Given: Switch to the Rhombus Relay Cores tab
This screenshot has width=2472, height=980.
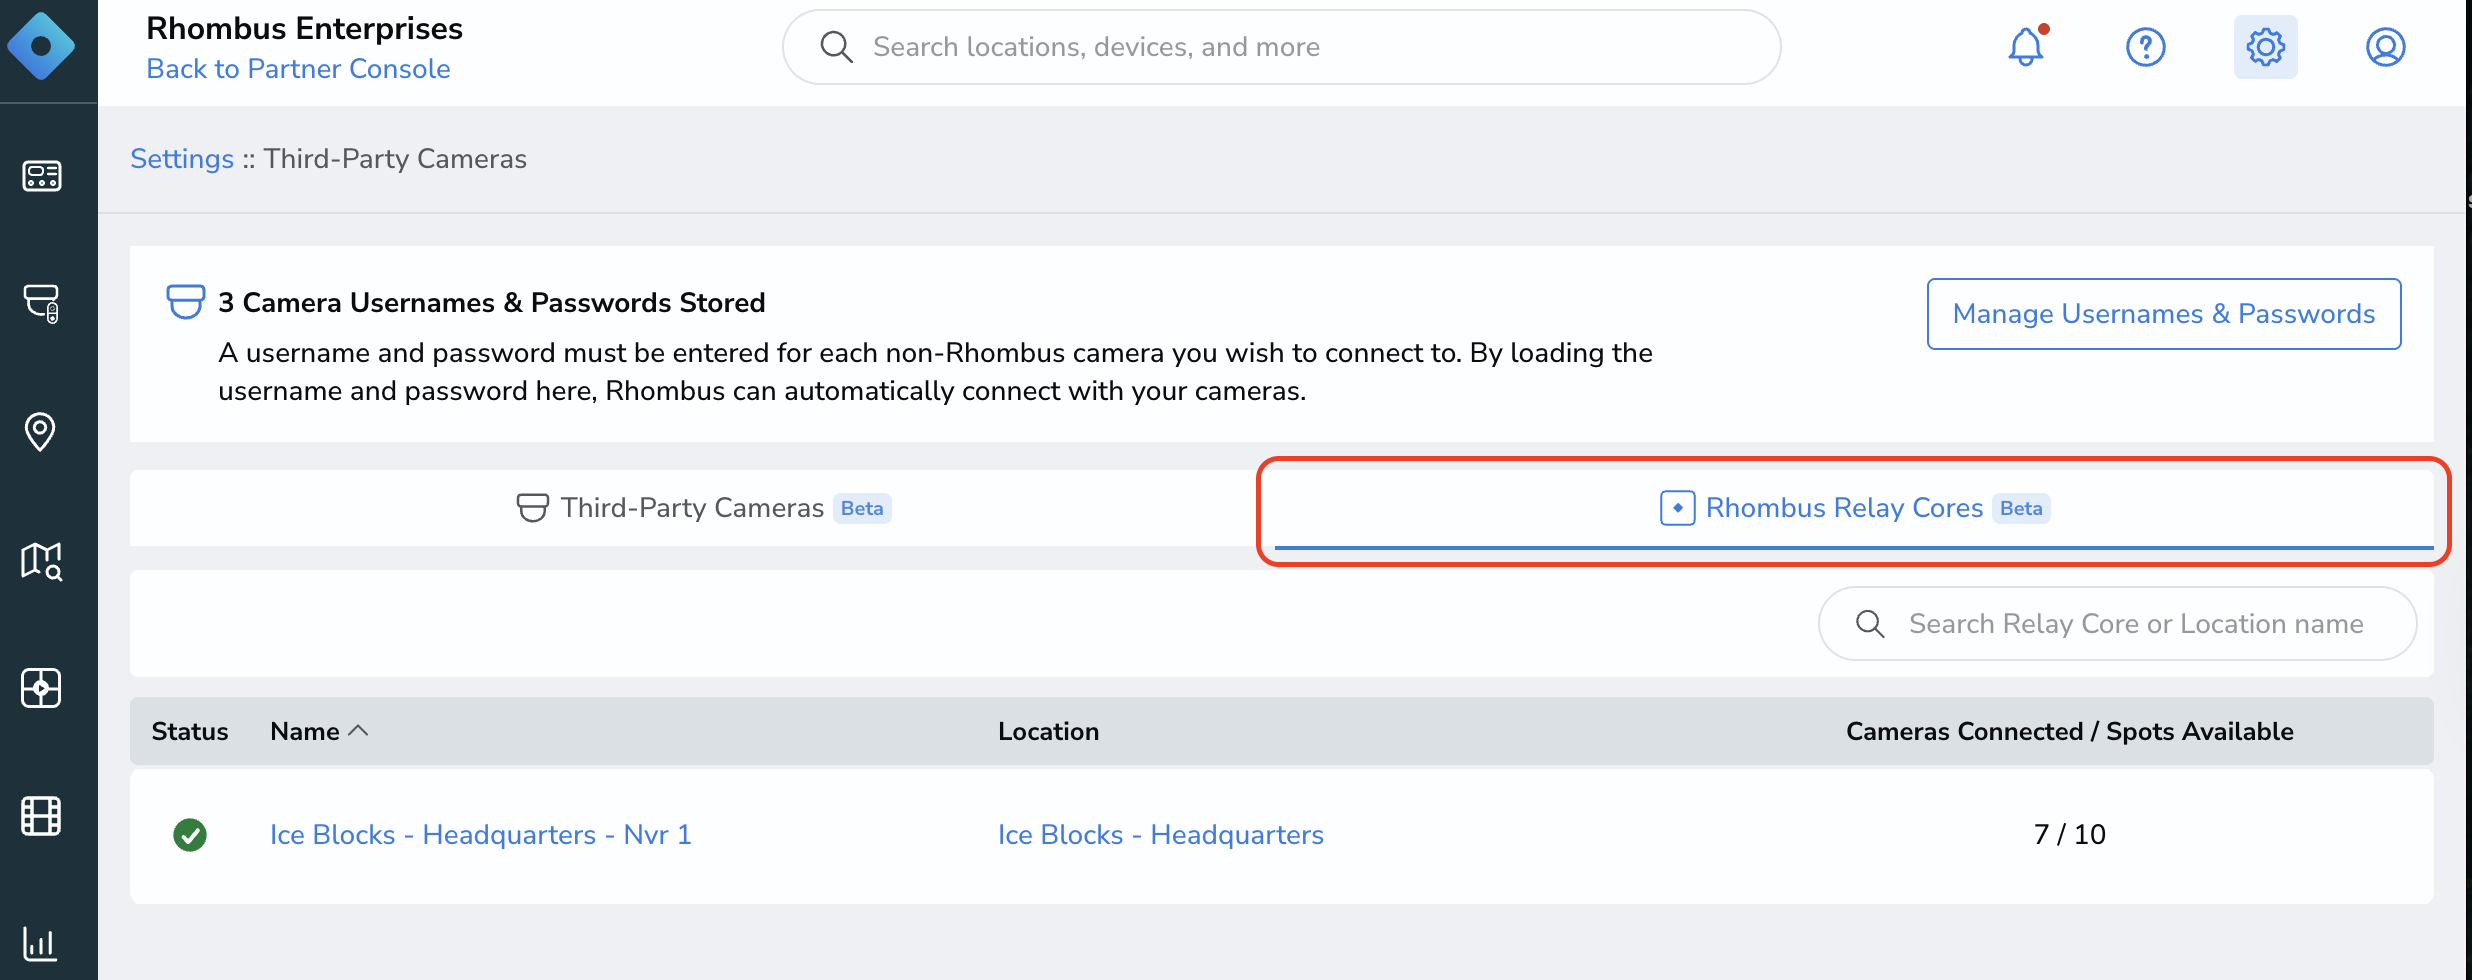Looking at the screenshot, I should point(1845,508).
